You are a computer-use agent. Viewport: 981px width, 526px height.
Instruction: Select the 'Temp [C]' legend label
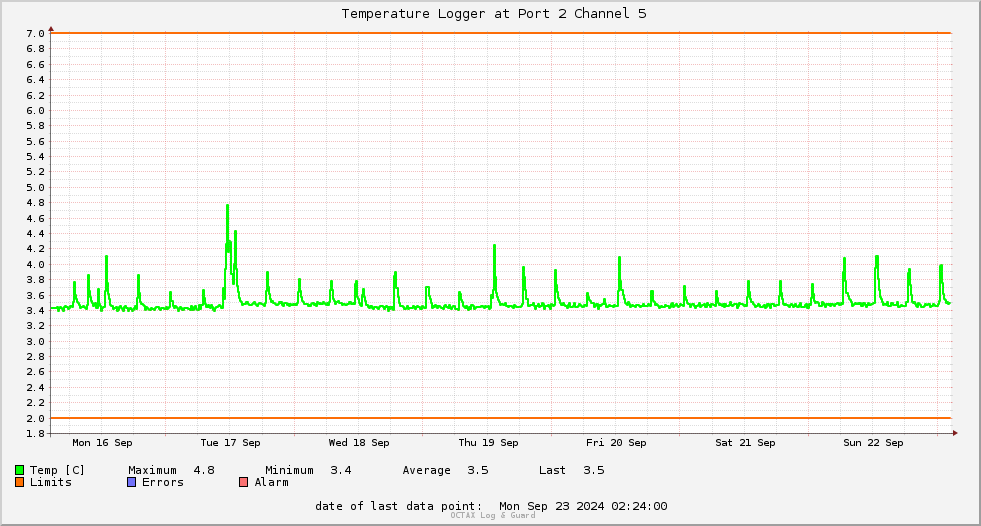tap(57, 470)
